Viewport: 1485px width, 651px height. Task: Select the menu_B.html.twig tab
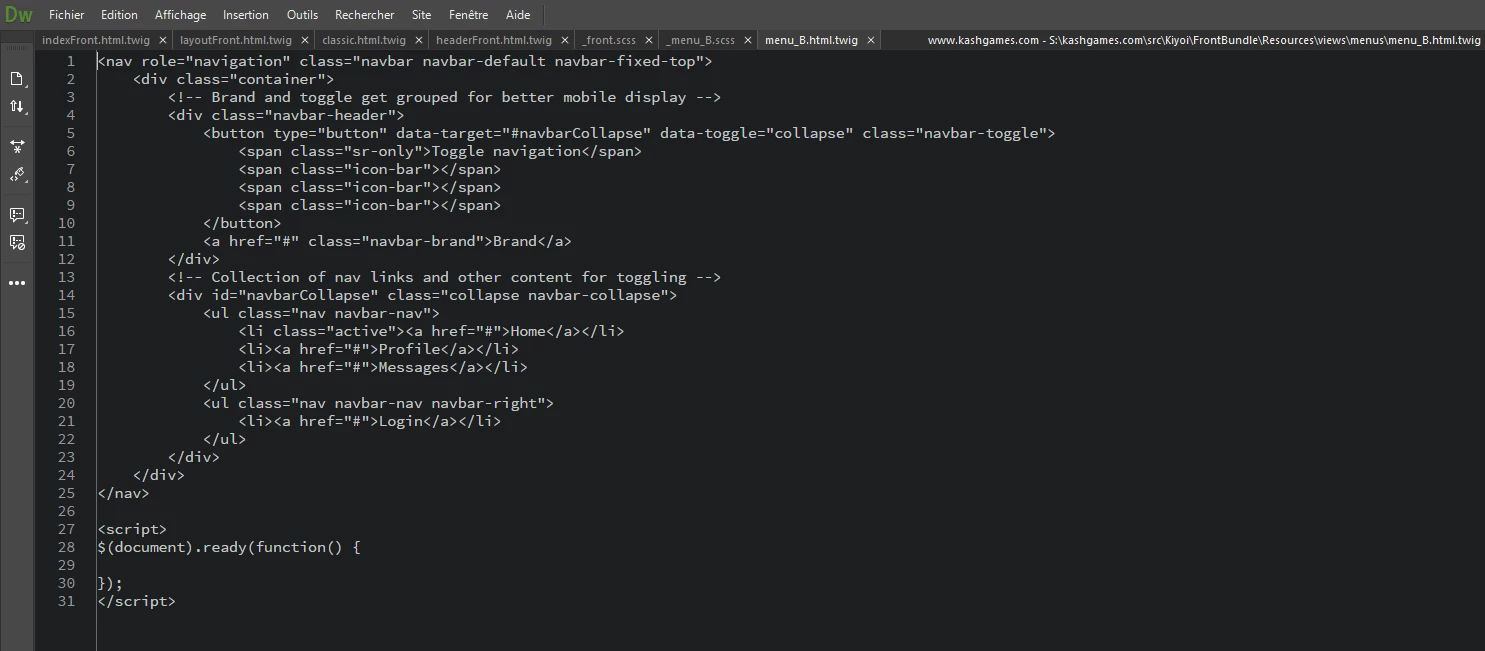point(811,41)
